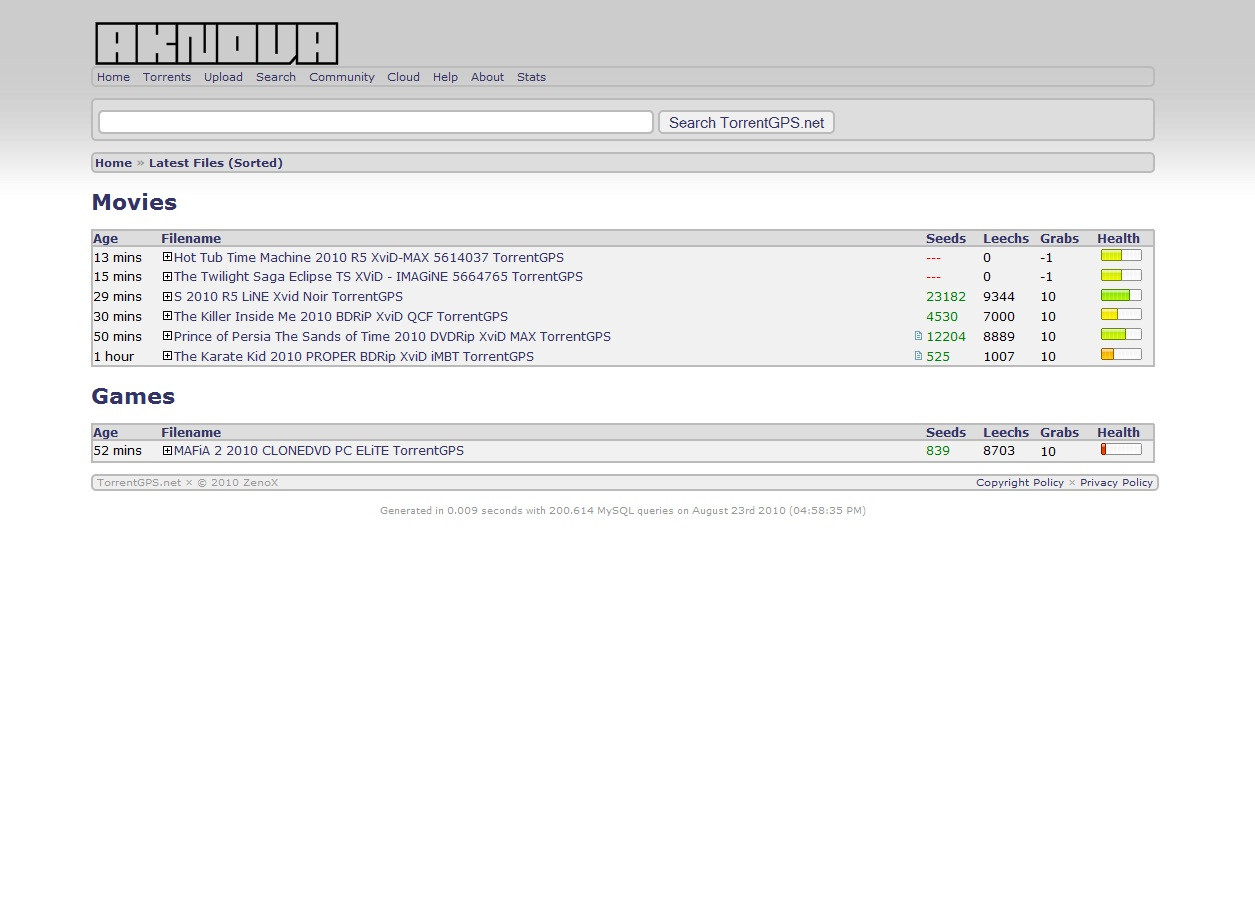Image resolution: width=1255 pixels, height=904 pixels.
Task: Expand The Killer Inside Me row
Action: click(167, 316)
